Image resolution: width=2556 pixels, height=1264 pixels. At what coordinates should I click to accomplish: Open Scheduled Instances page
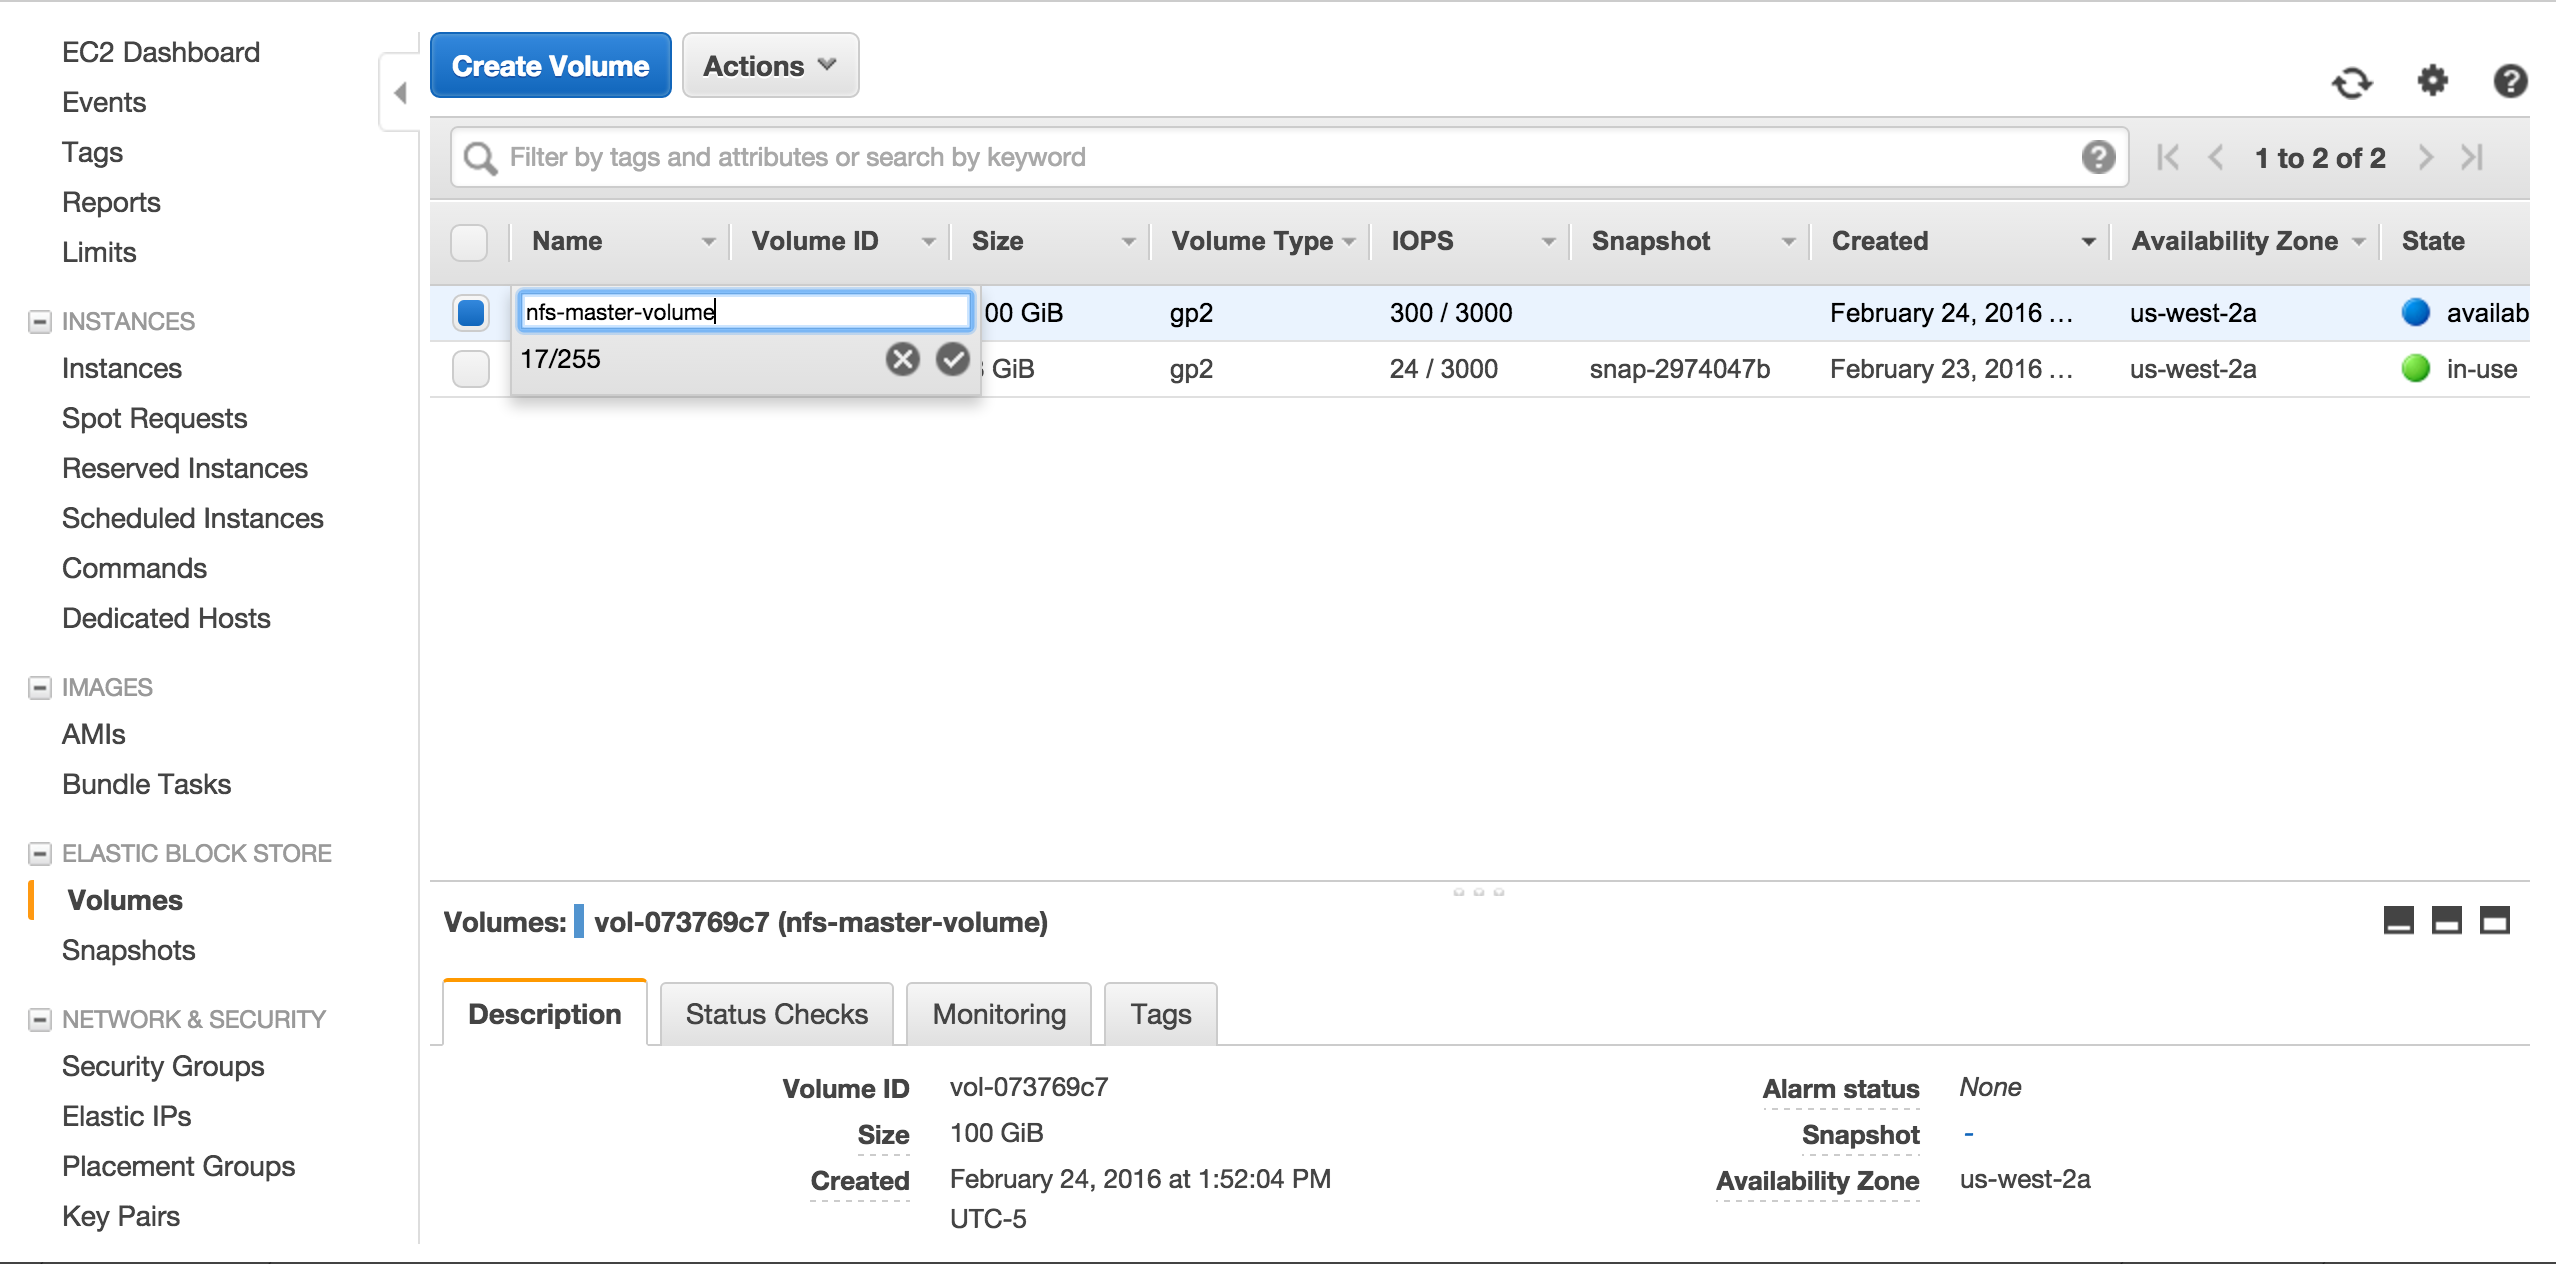193,518
